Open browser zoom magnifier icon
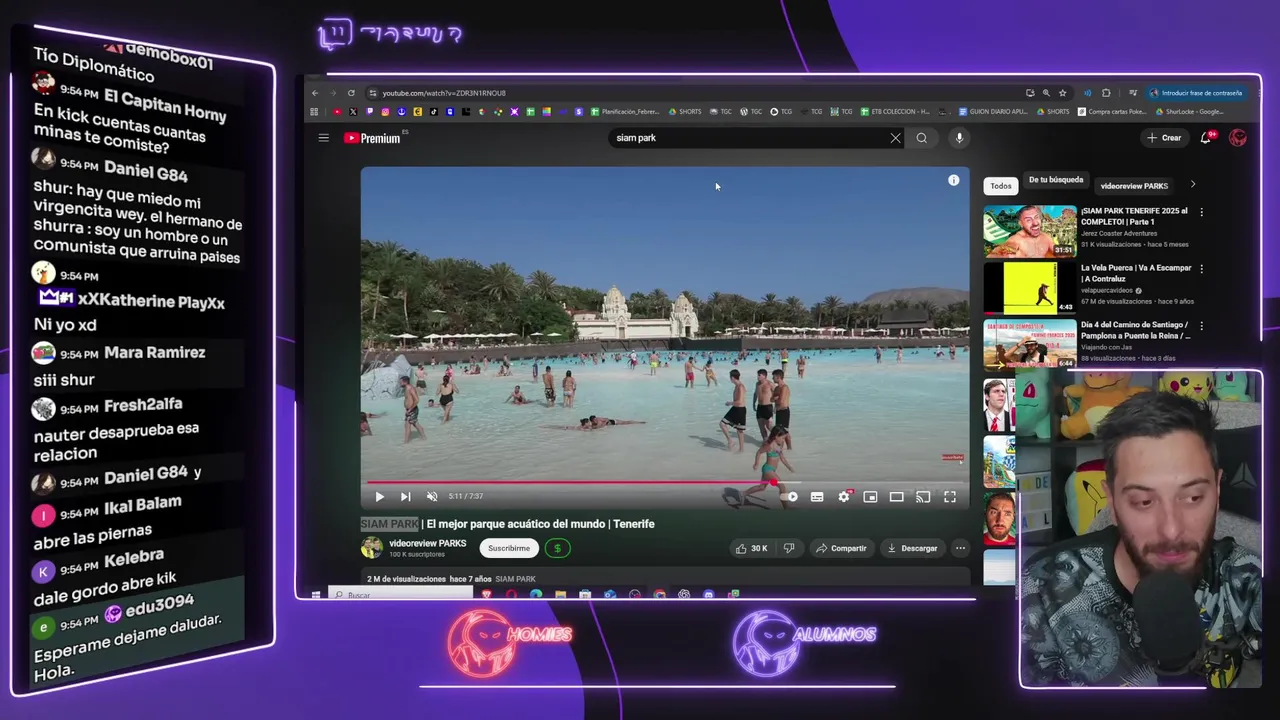 click(1046, 93)
